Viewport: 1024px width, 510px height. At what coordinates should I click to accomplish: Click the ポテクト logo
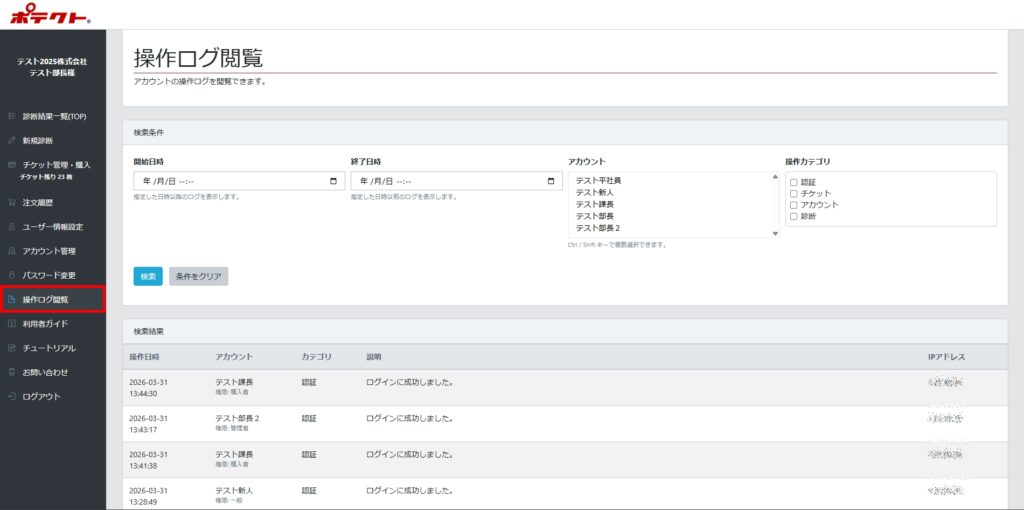point(50,13)
